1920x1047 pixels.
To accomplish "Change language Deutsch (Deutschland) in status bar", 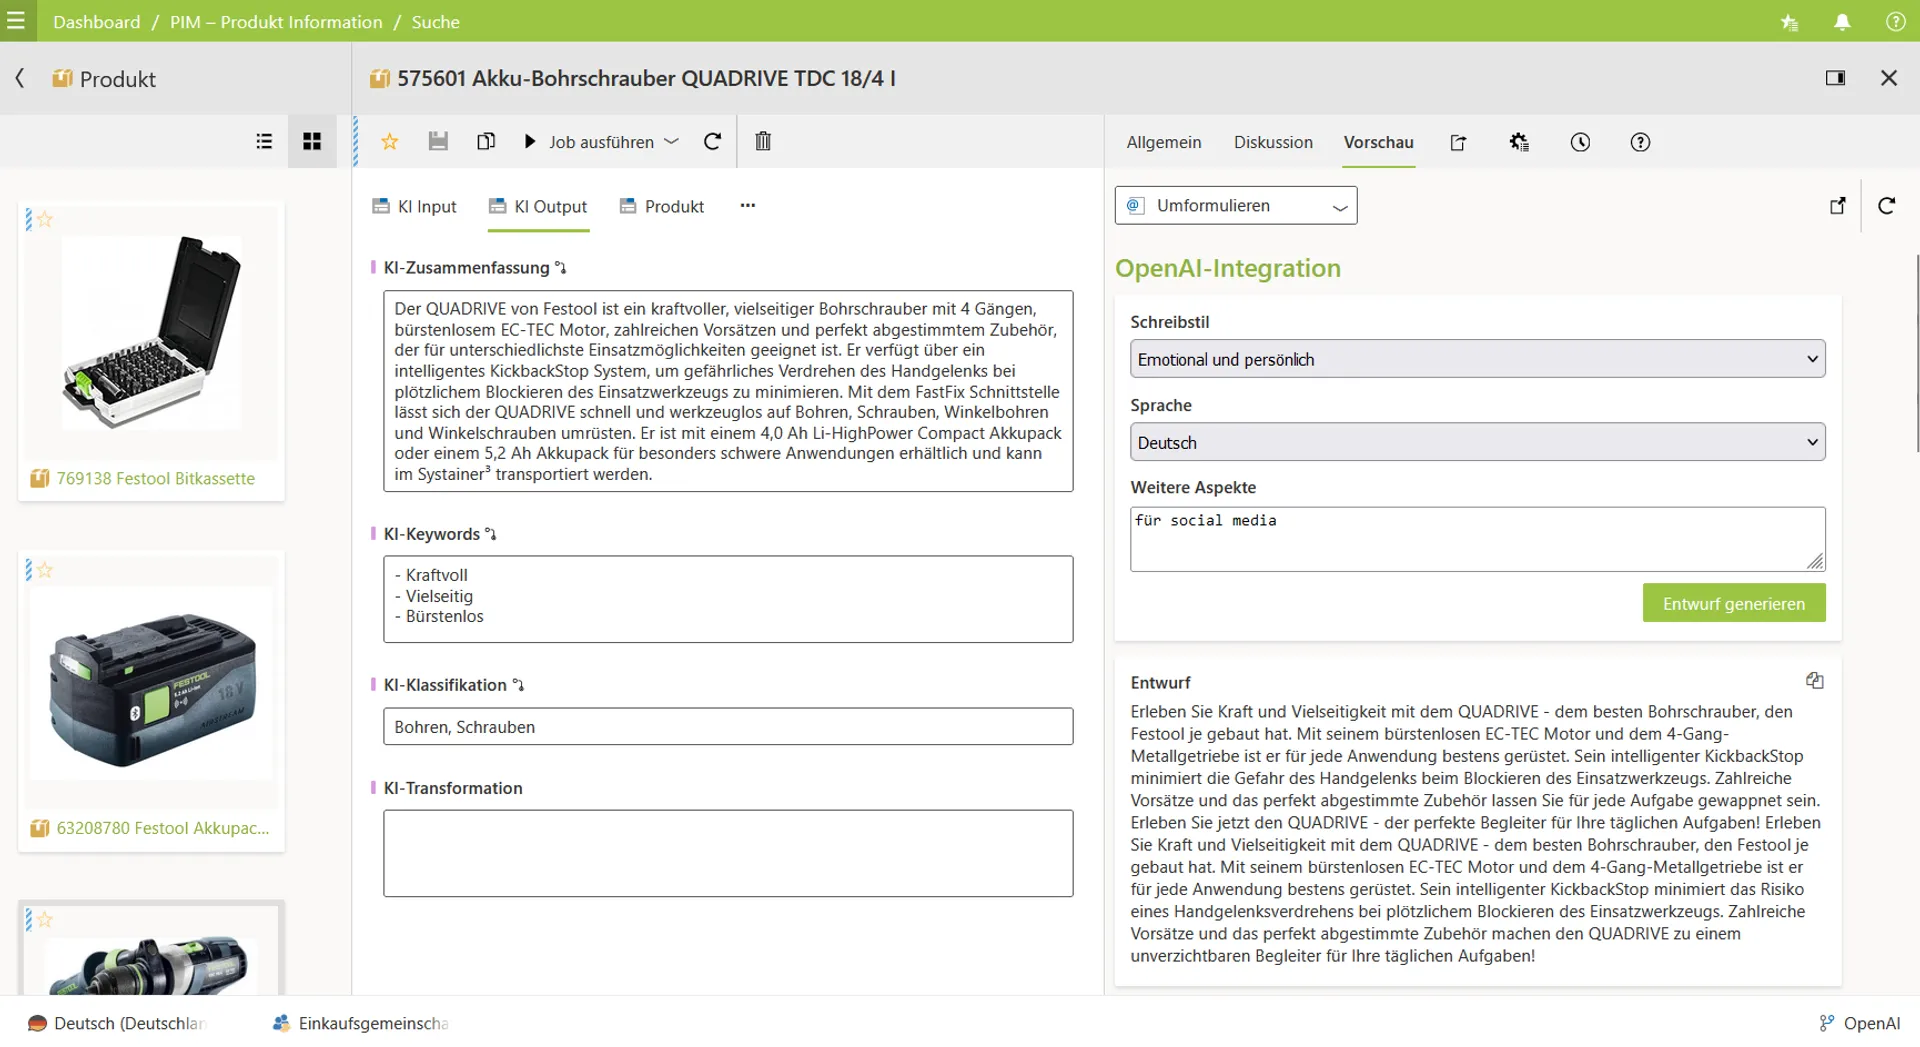I will click(117, 1023).
